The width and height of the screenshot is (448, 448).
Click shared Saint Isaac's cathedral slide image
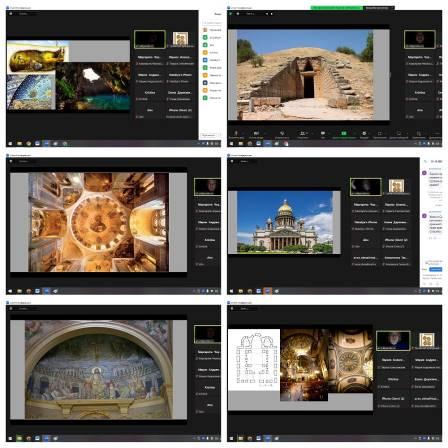tap(285, 222)
